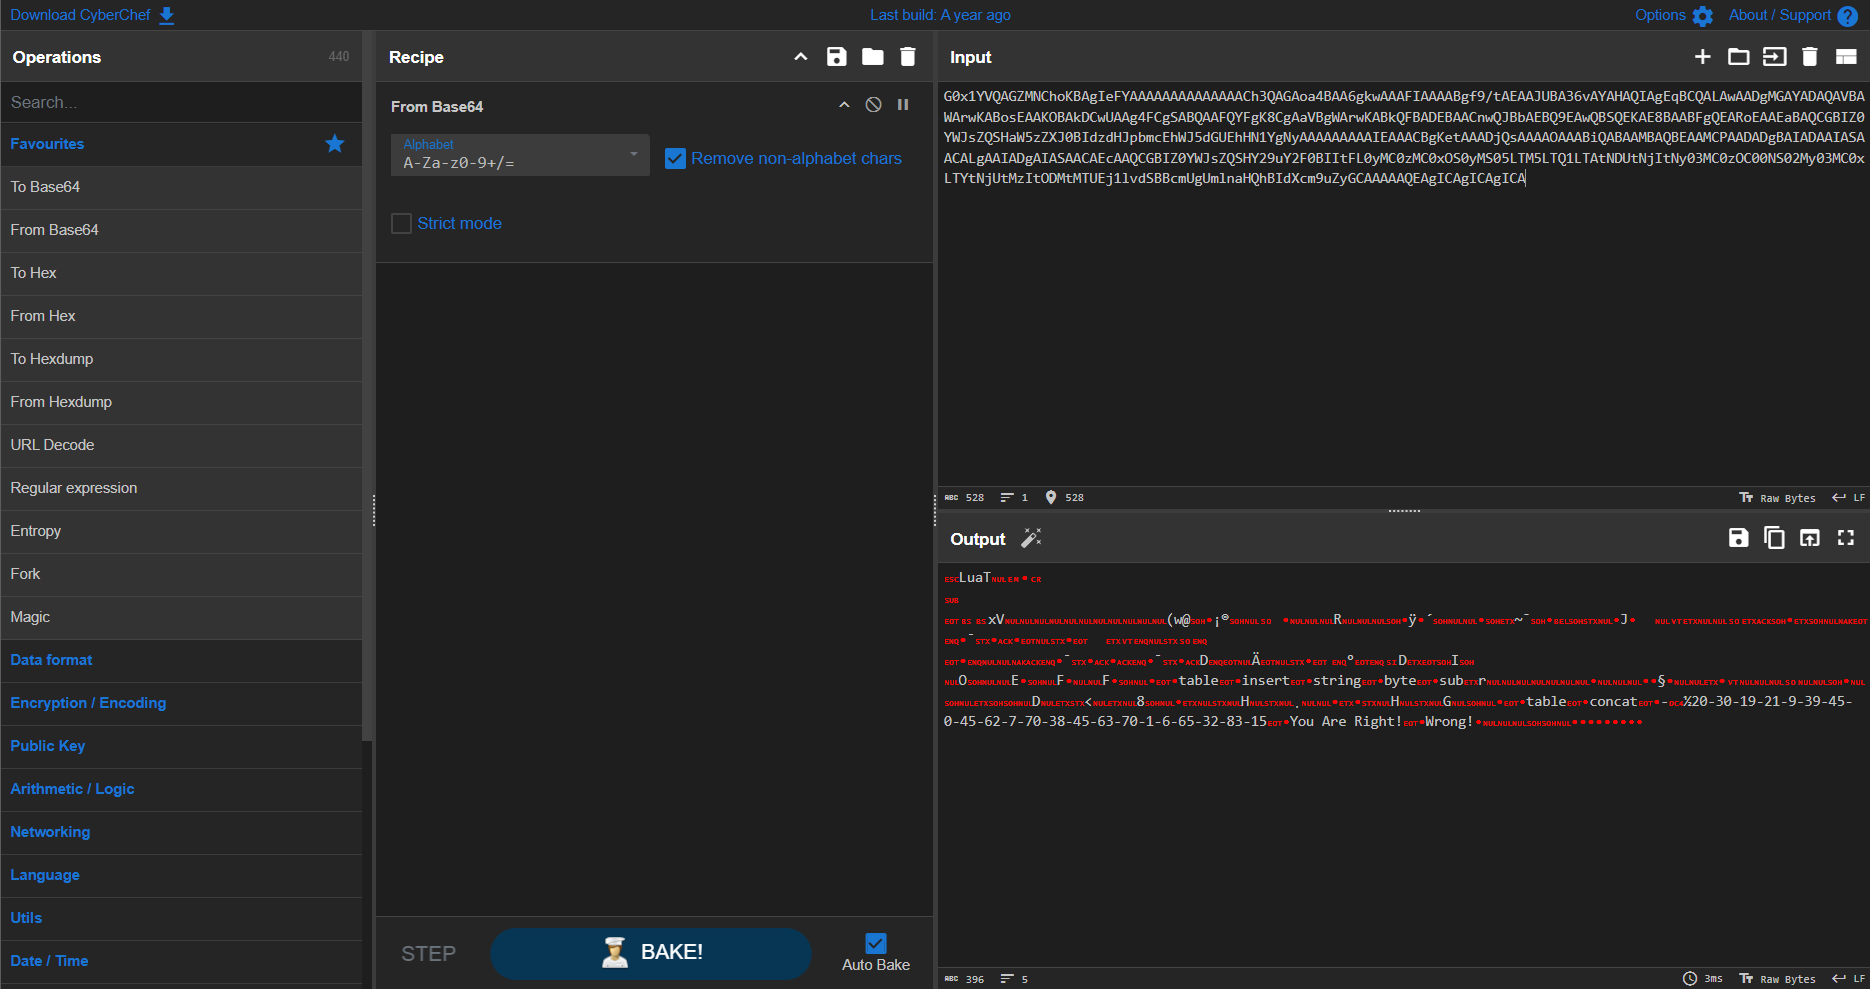The width and height of the screenshot is (1870, 989).
Task: Click the BAKE! button
Action: [651, 953]
